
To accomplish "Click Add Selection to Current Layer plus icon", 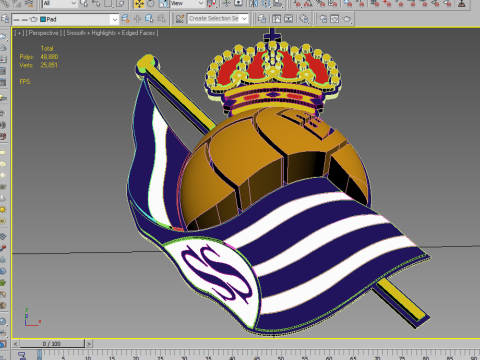I will point(137,19).
